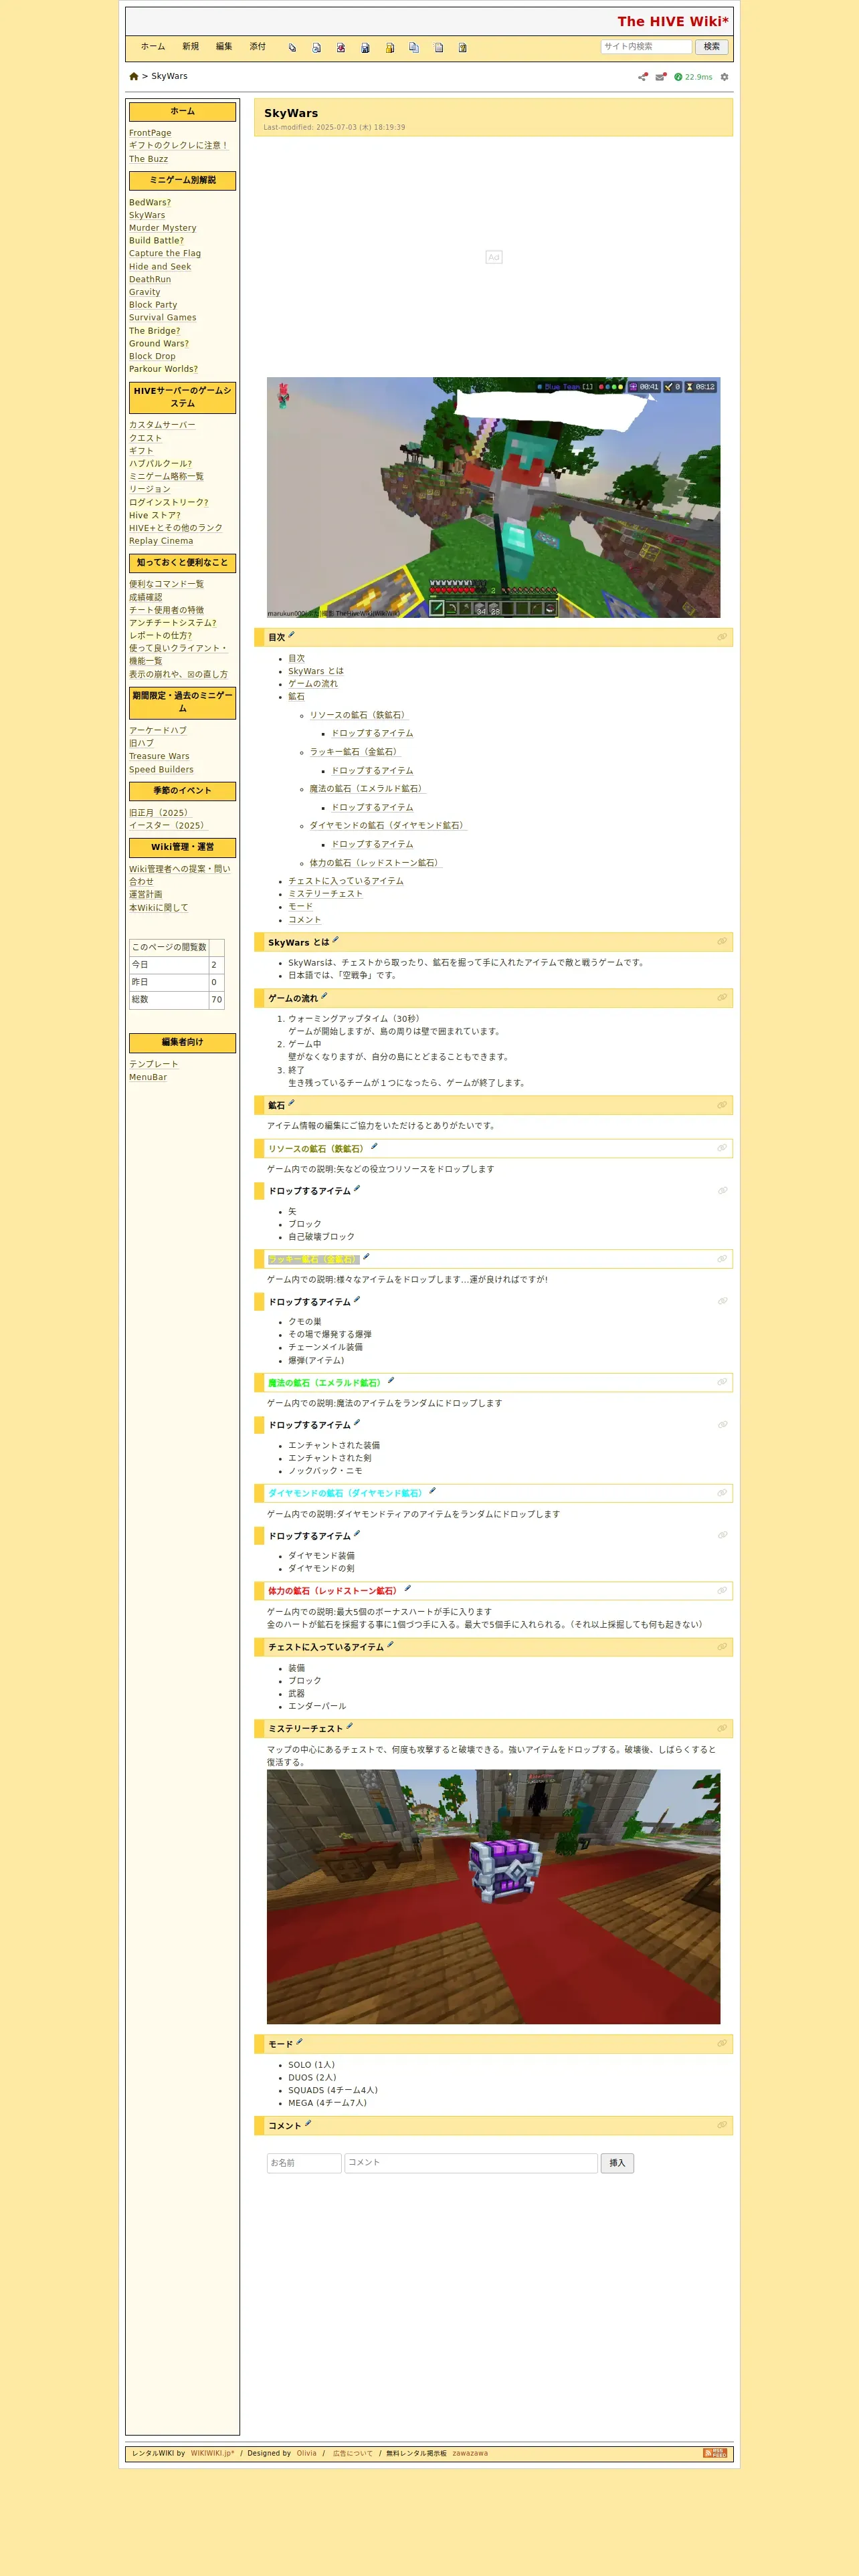Click the pencil icon next to リソースの鉱石 heading
The width and height of the screenshot is (859, 2576).
coord(374,1147)
